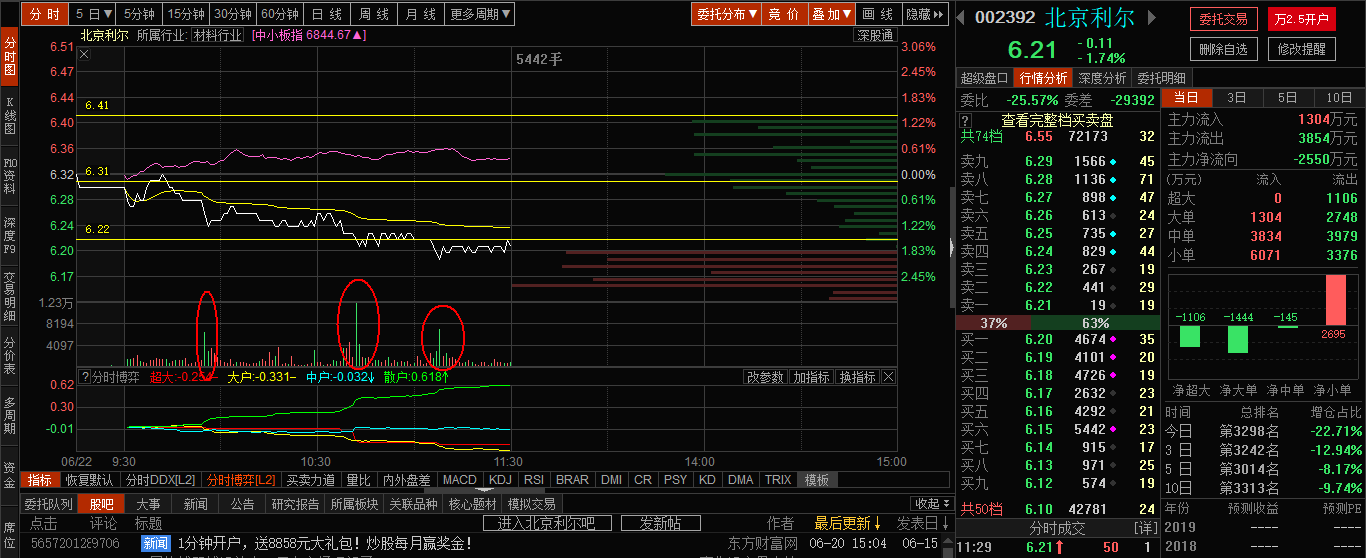Screen dimensions: 1366x558
Task: Open 交易明细 in left sidebar
Action: pyautogui.click(x=10, y=296)
